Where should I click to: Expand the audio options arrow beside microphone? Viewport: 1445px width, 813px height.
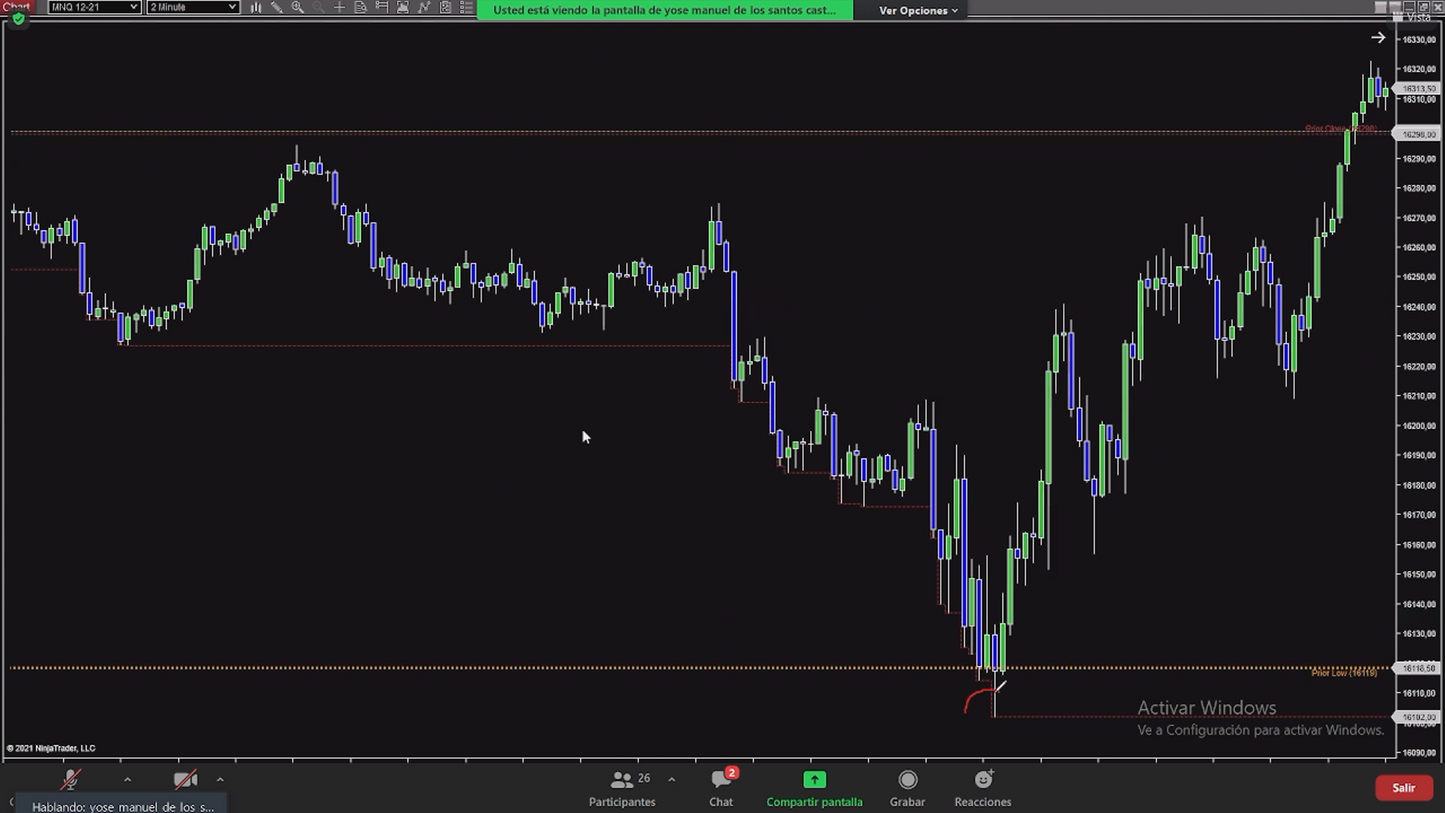click(127, 780)
